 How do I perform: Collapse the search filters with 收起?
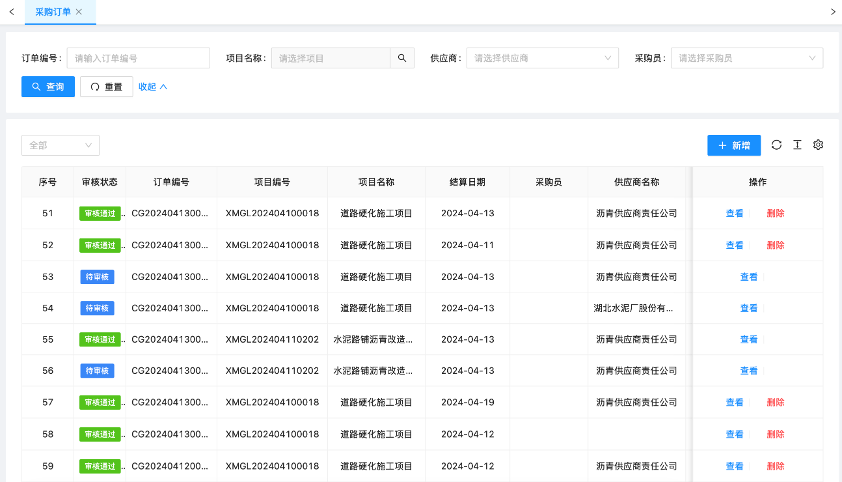coord(152,87)
